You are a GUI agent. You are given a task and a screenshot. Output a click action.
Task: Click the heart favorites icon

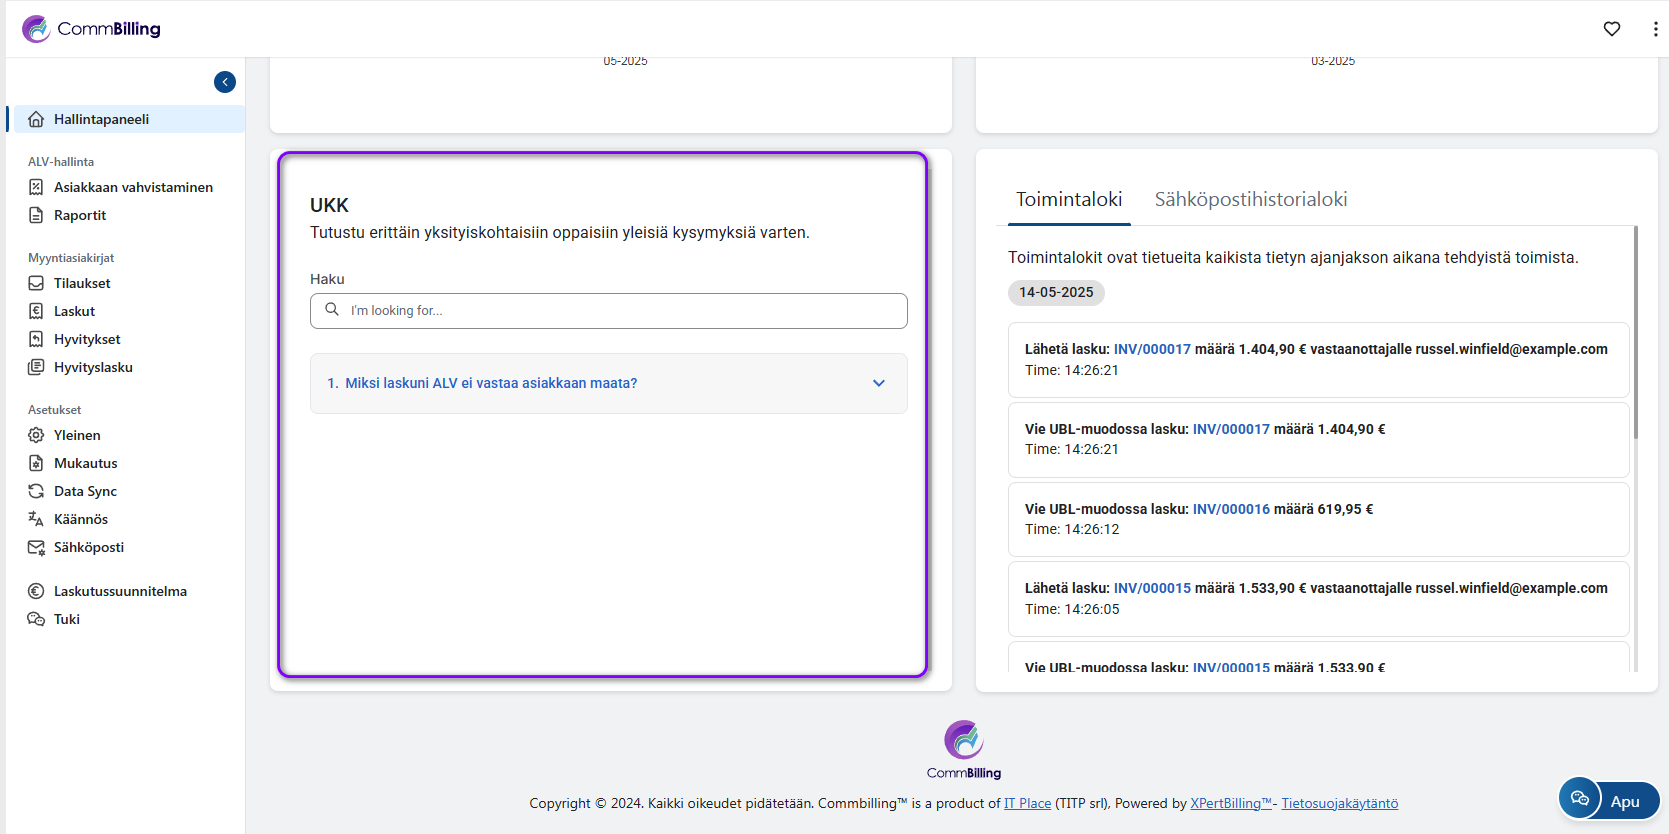tap(1611, 29)
